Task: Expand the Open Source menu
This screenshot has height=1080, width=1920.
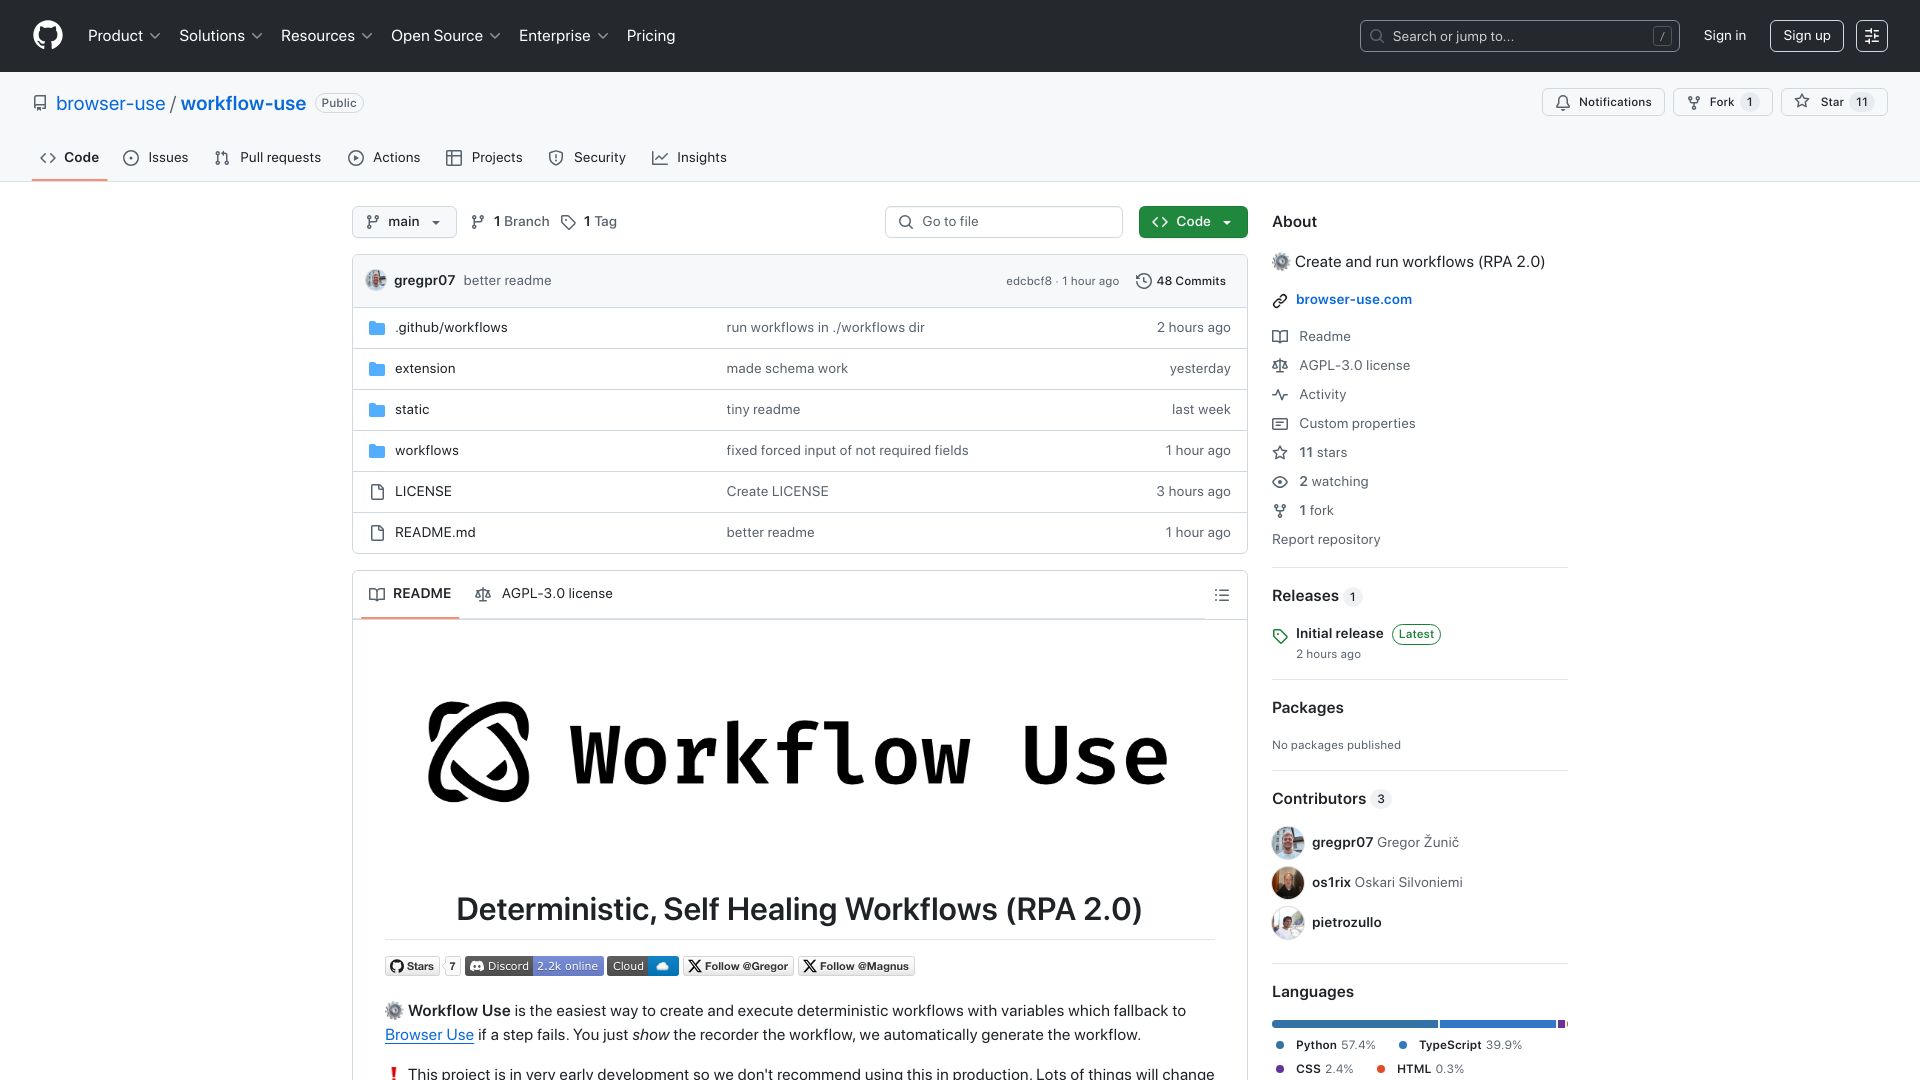Action: [446, 36]
